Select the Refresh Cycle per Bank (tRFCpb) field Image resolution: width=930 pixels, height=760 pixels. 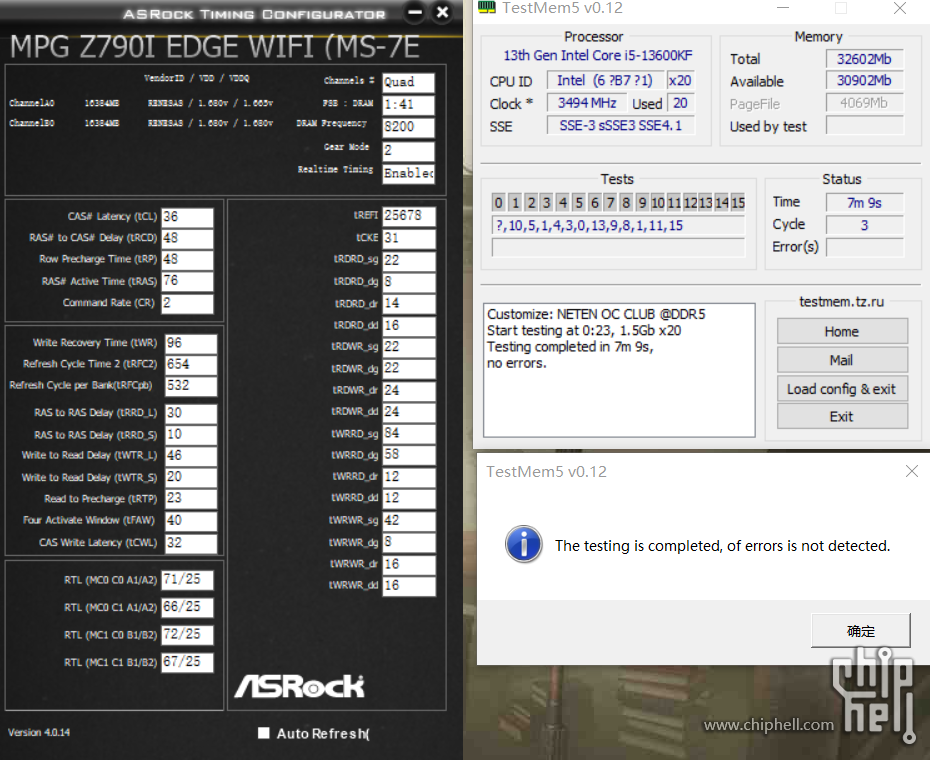(x=191, y=386)
